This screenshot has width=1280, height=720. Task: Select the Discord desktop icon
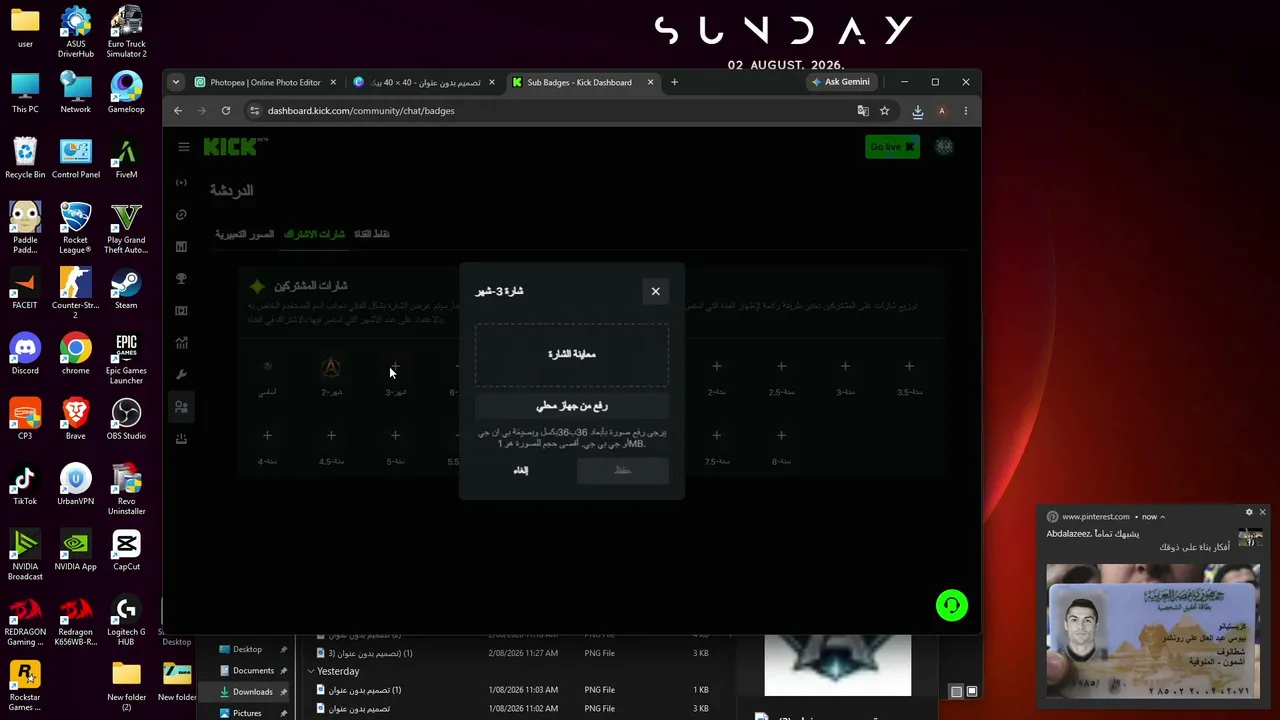click(x=25, y=354)
